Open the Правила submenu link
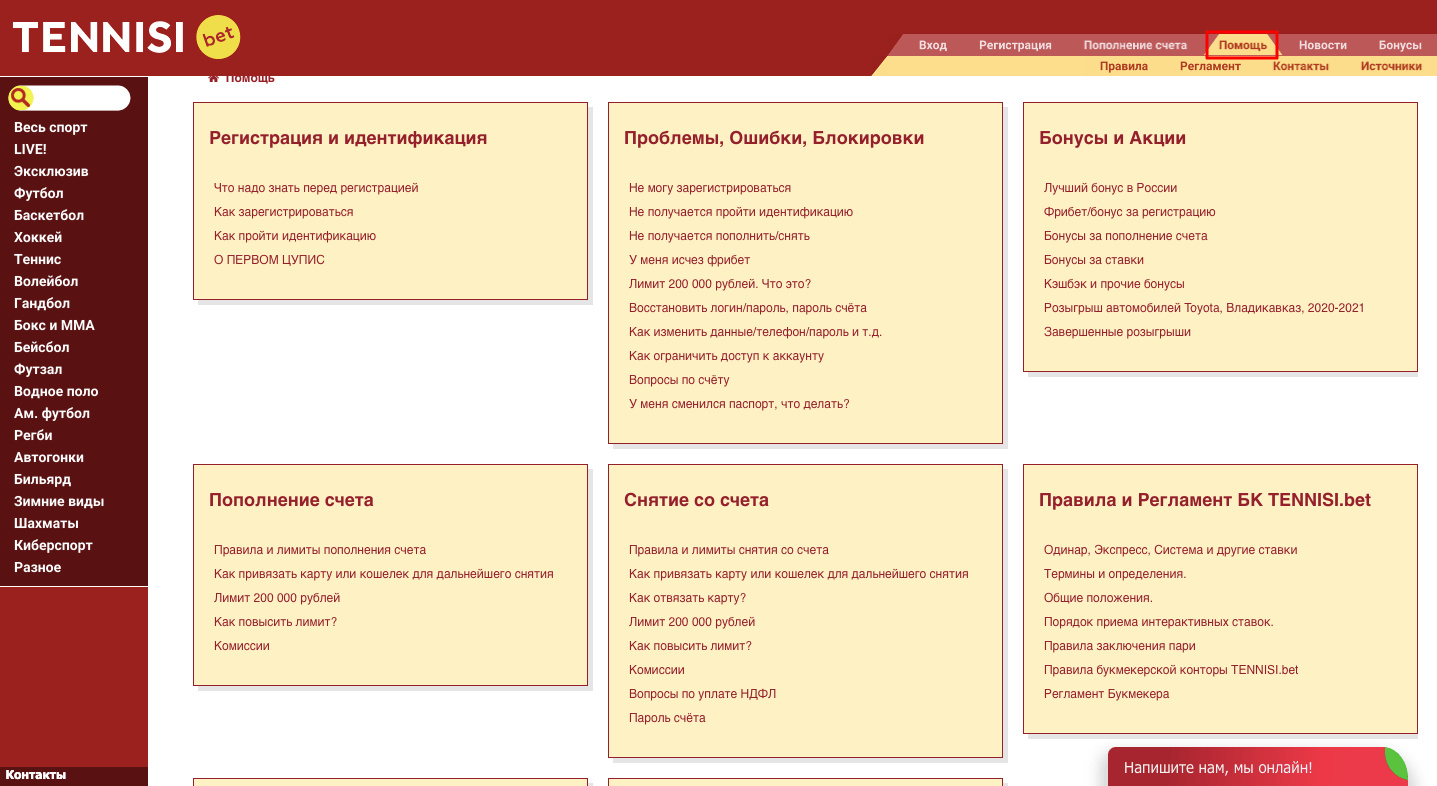The width and height of the screenshot is (1437, 786). tap(1124, 66)
